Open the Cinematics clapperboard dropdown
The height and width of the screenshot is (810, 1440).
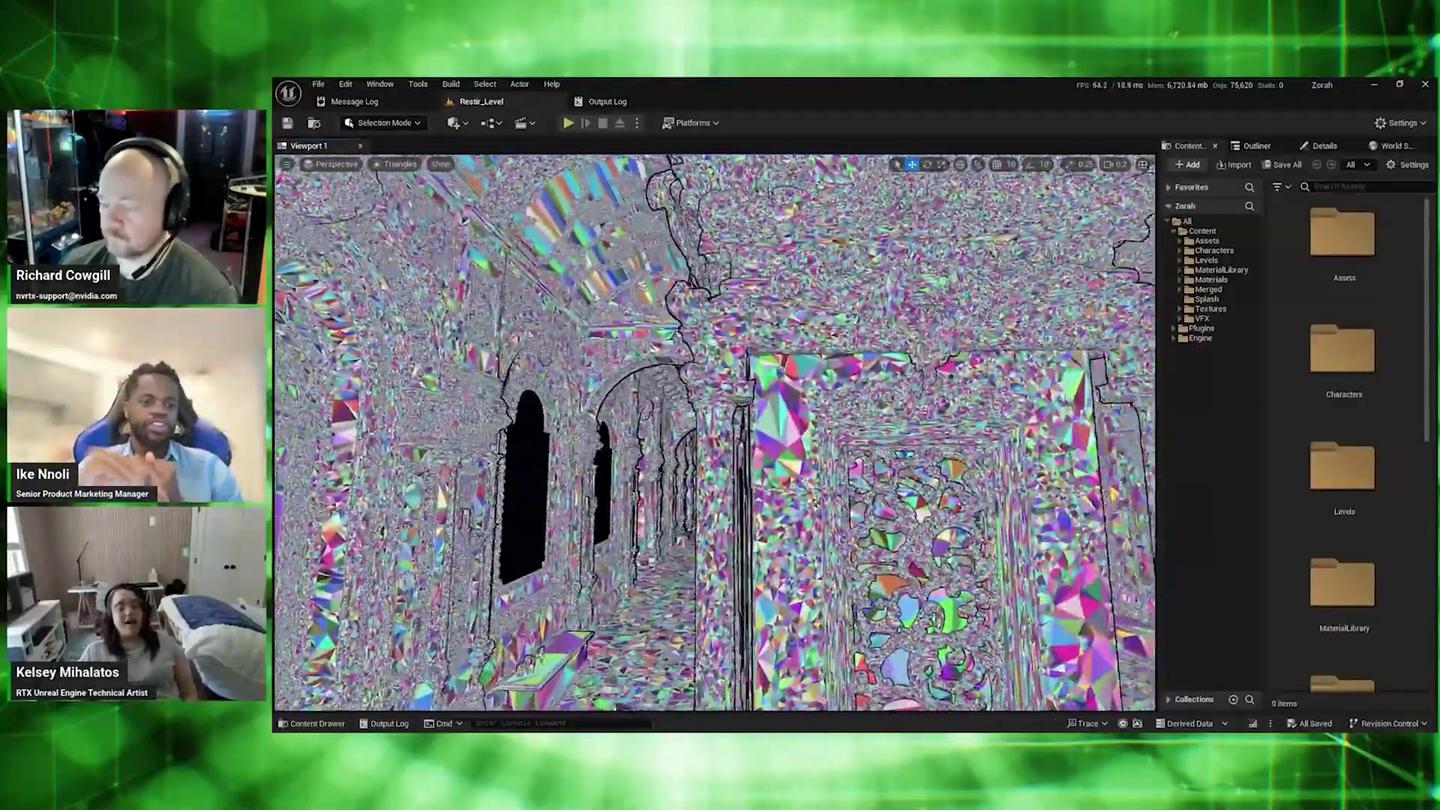(525, 123)
